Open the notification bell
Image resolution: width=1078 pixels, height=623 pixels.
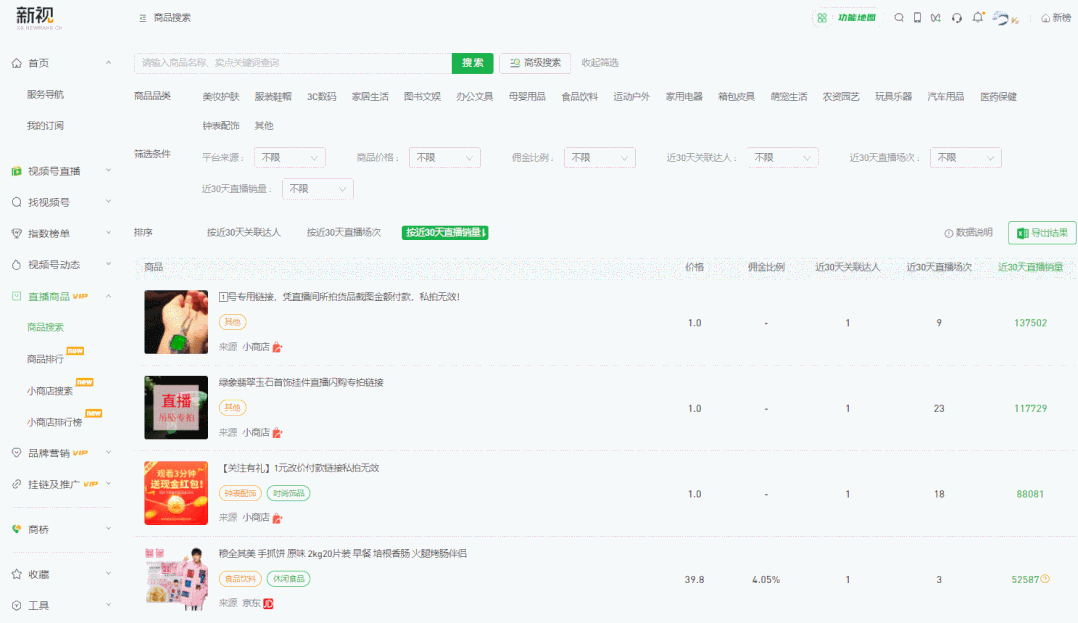978,17
